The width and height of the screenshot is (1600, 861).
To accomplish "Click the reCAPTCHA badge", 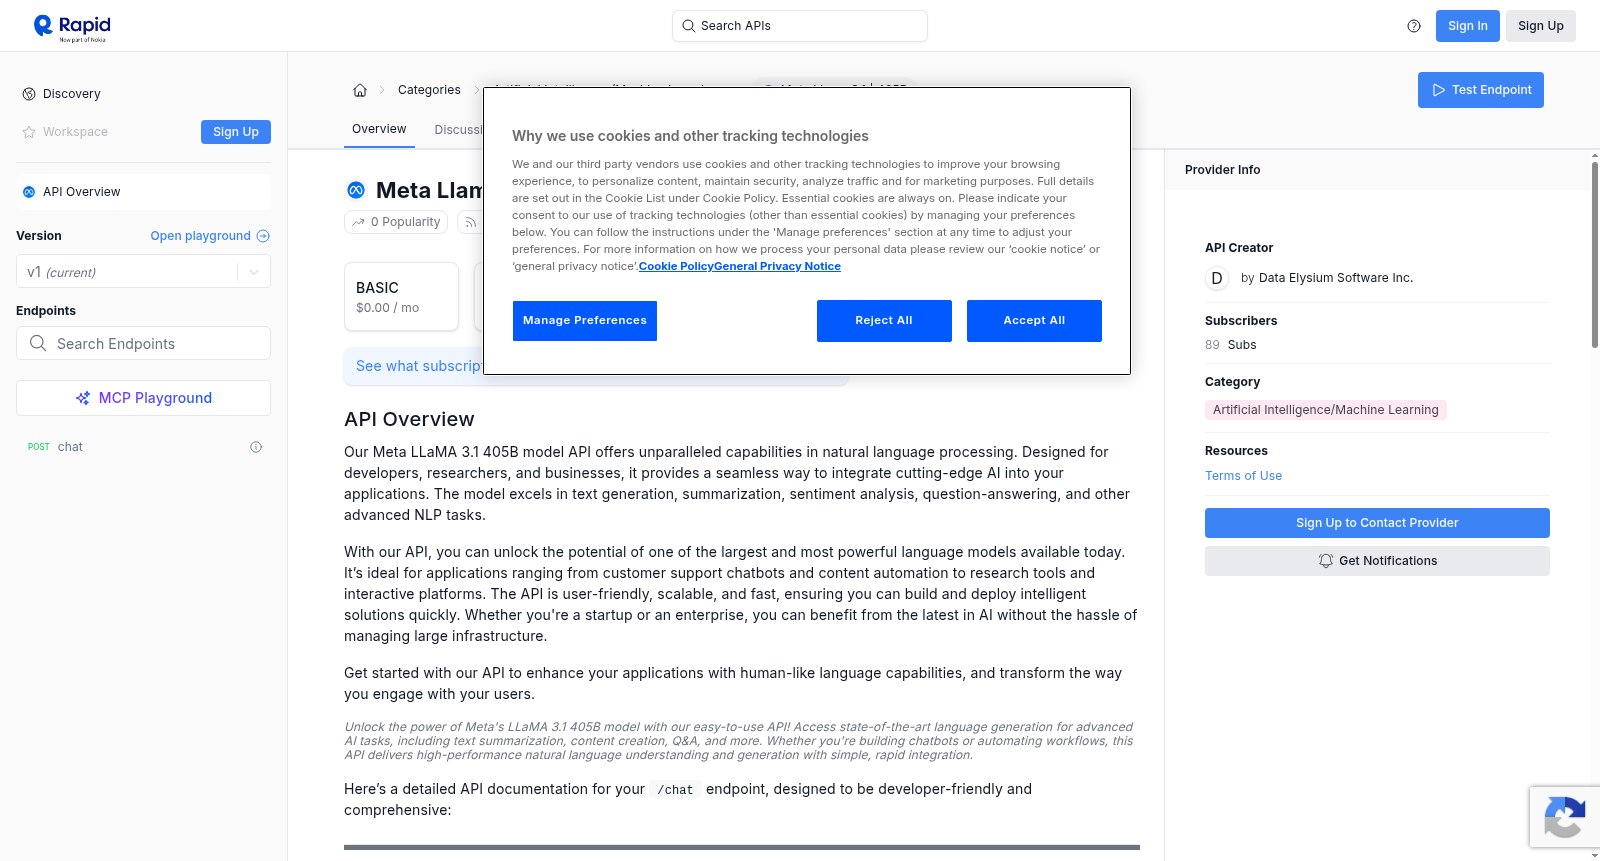I will tap(1564, 817).
